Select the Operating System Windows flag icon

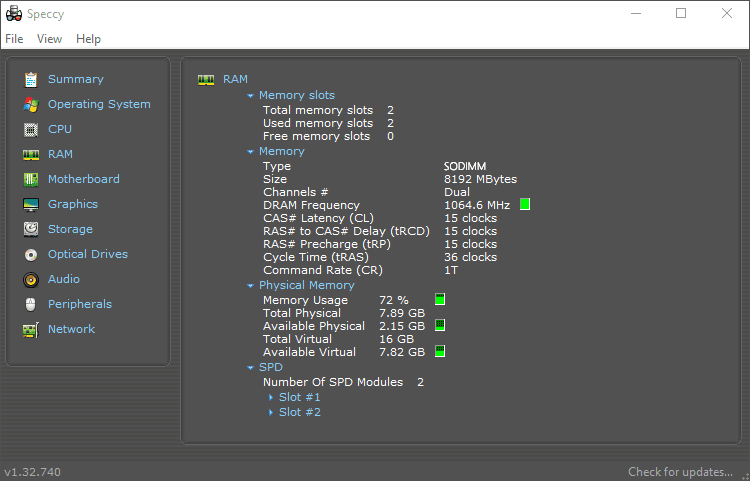[31, 104]
